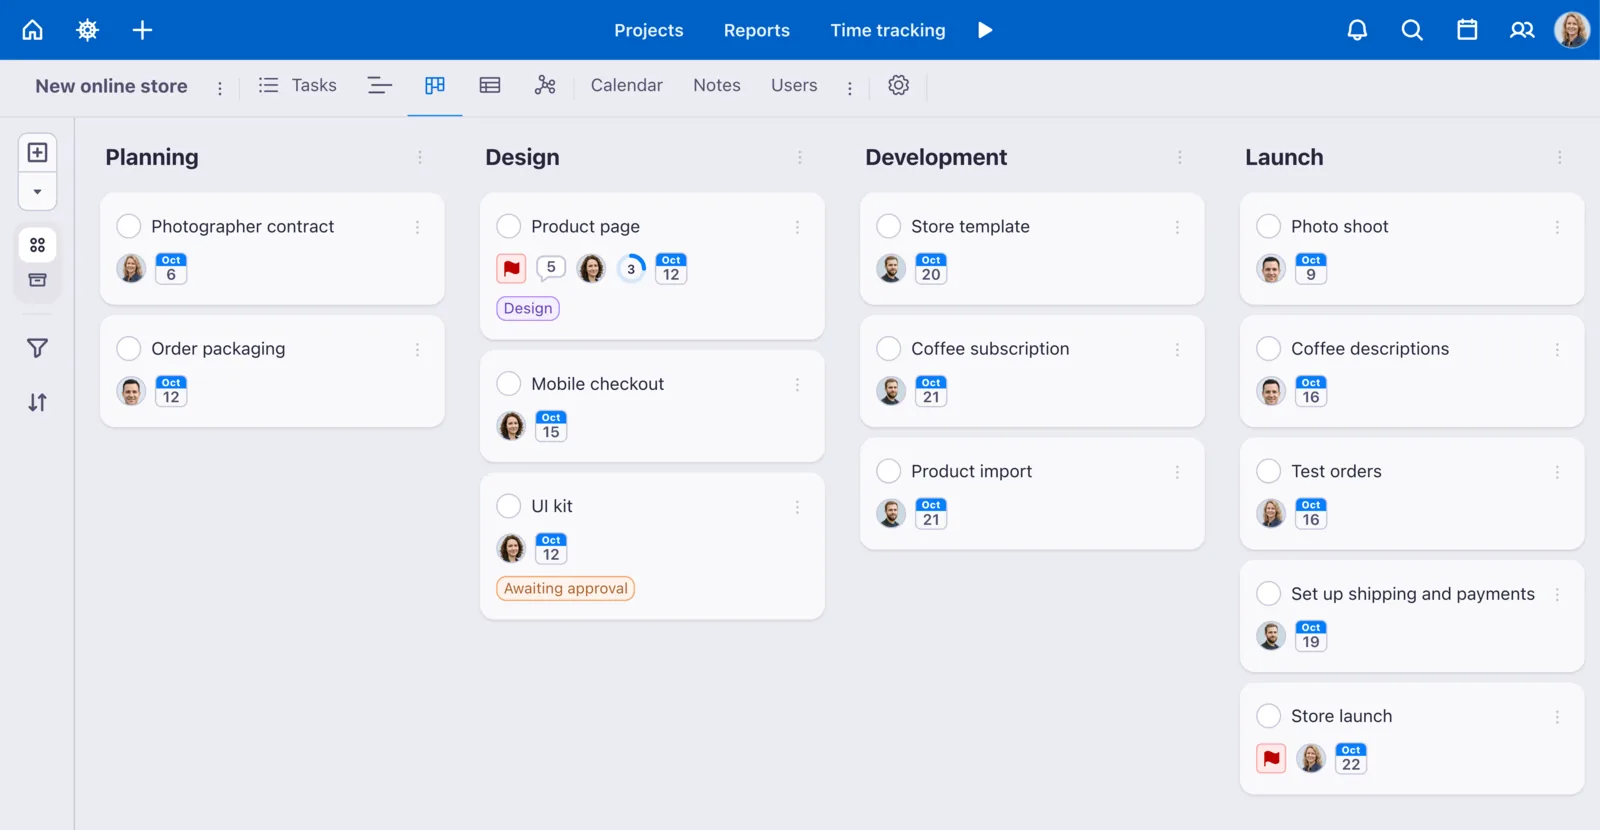Open the Users tab
This screenshot has height=830, width=1600.
coord(794,86)
